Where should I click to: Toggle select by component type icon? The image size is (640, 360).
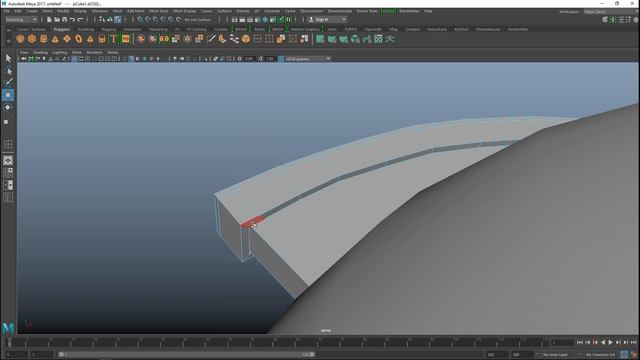point(118,19)
